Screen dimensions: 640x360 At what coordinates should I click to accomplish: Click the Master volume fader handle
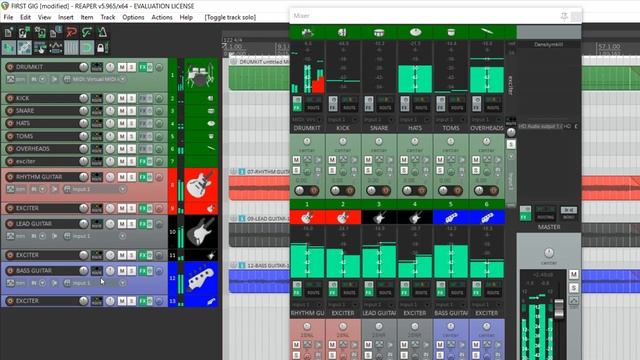coord(558,308)
